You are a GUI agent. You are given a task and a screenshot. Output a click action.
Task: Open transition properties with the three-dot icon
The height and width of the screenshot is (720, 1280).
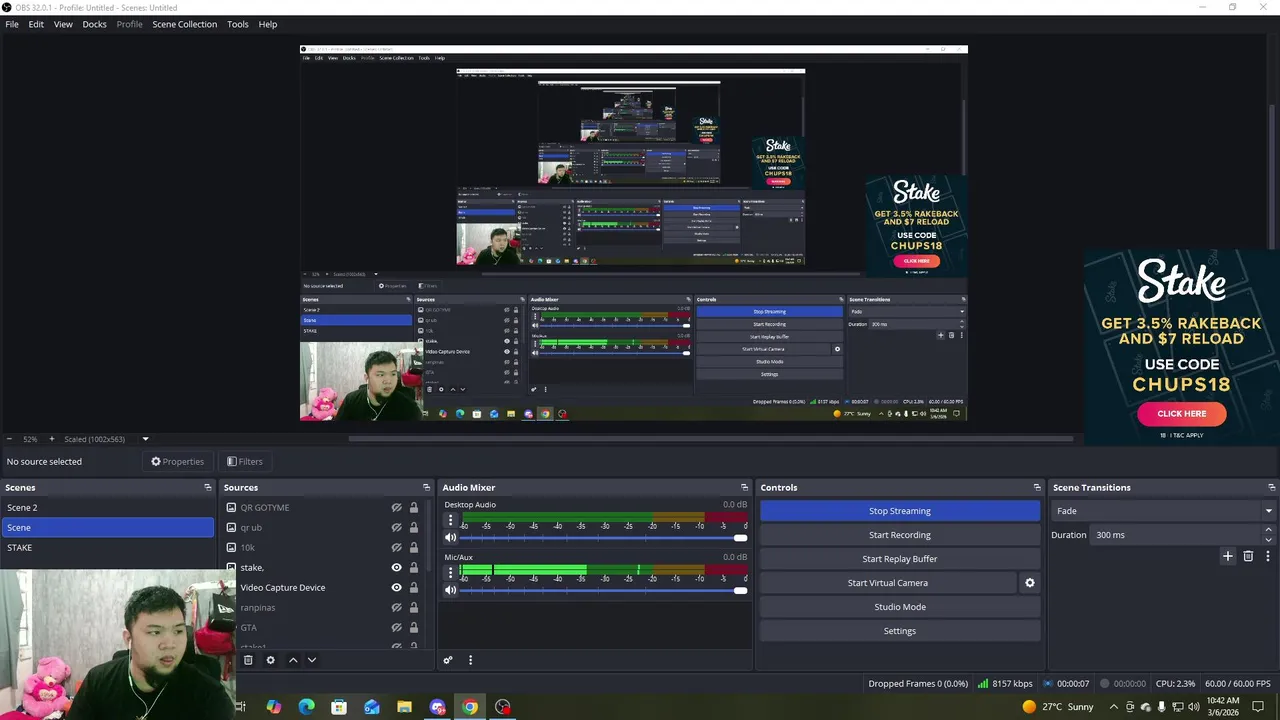[1267, 556]
